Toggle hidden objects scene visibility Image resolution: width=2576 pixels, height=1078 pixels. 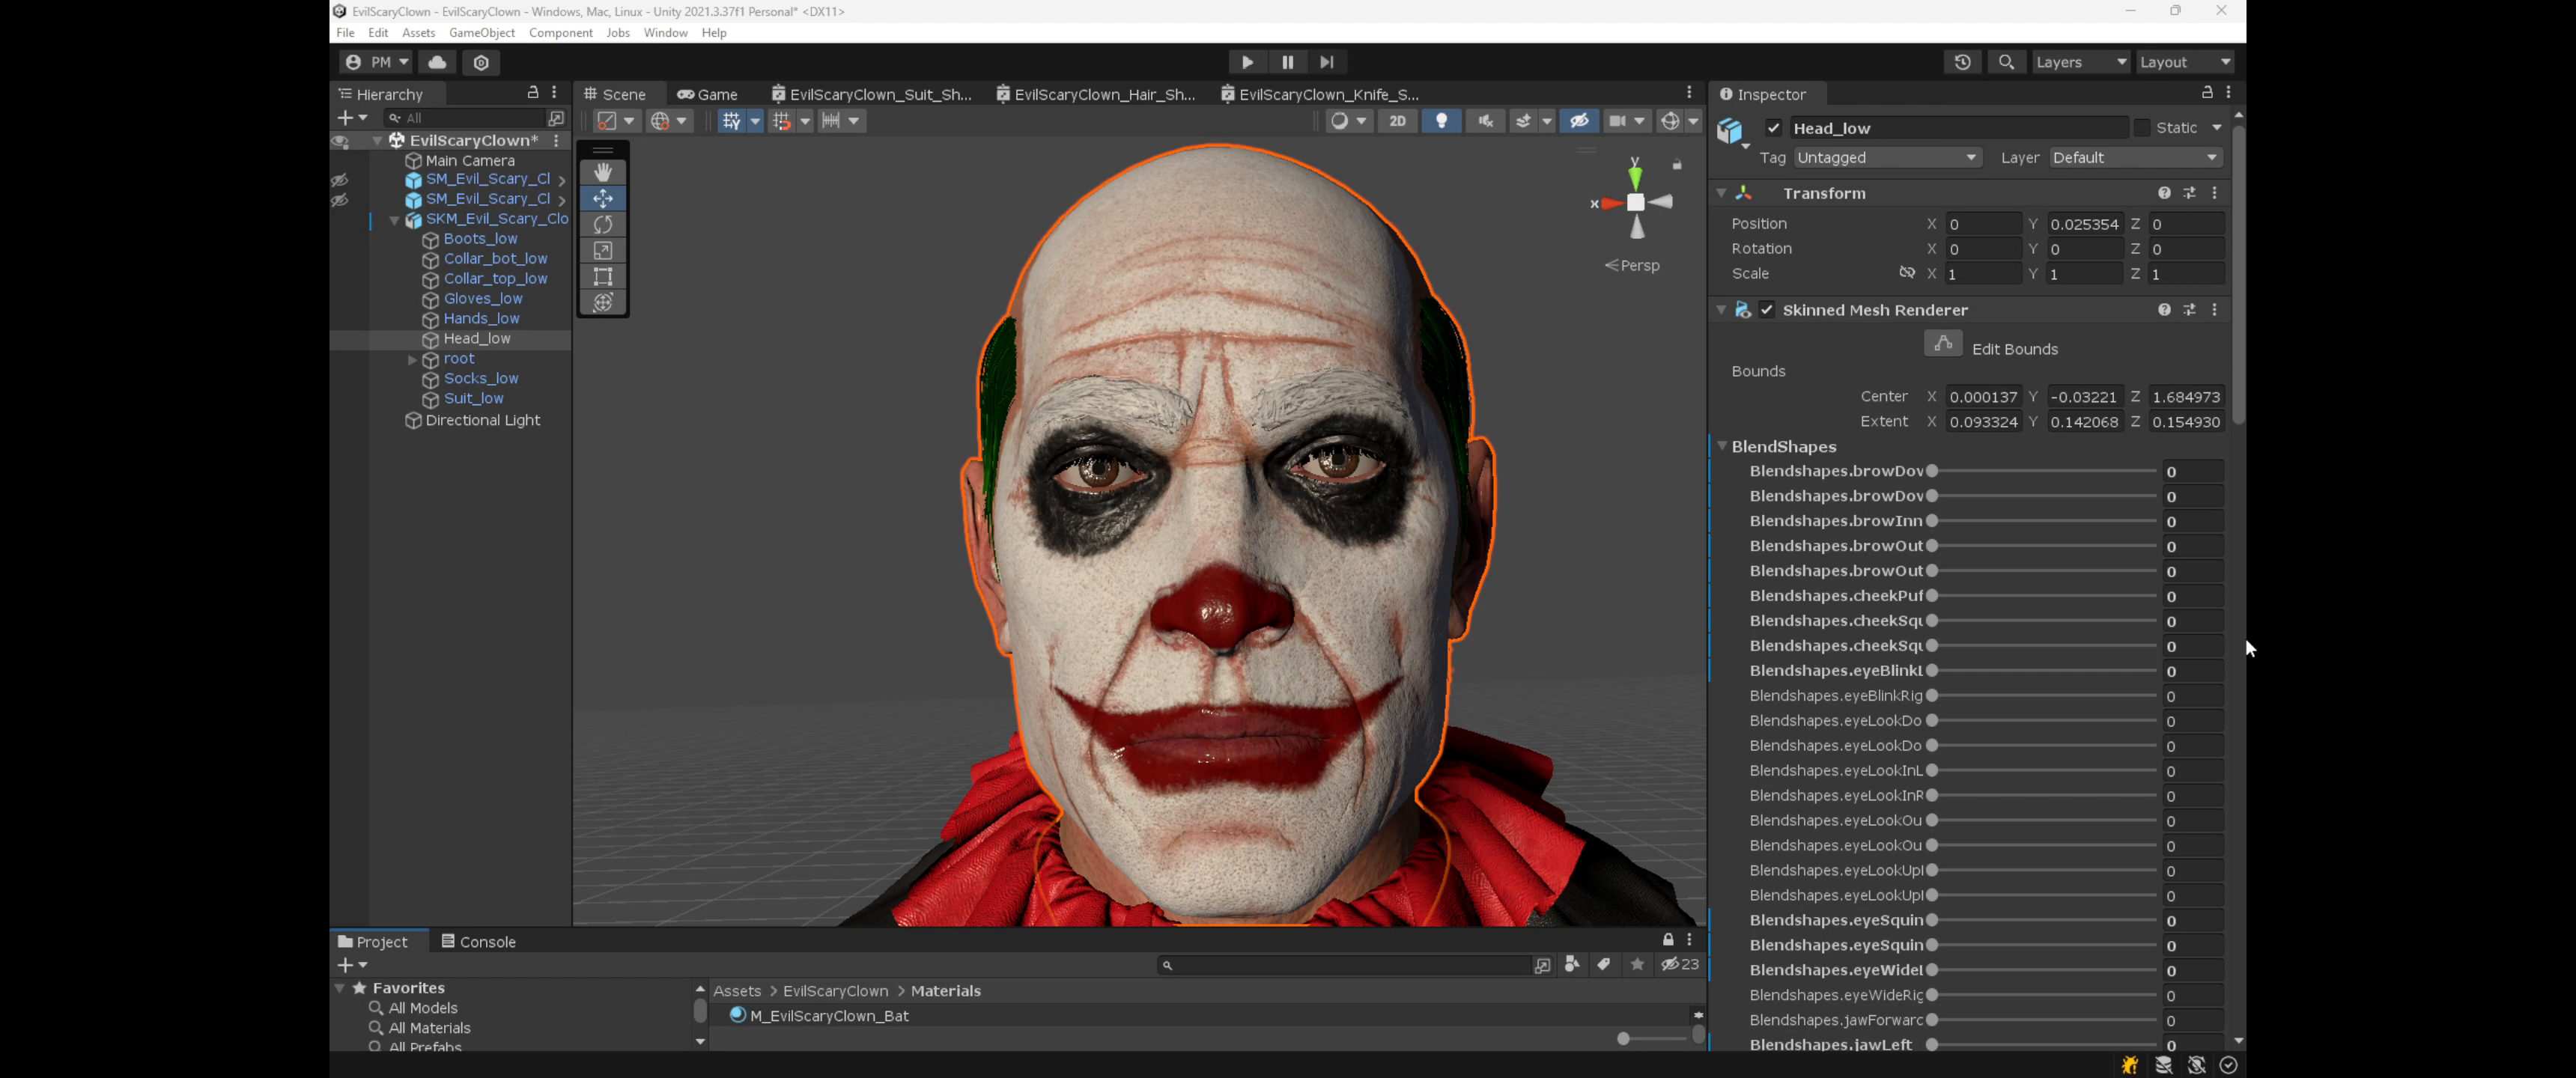coord(1579,121)
